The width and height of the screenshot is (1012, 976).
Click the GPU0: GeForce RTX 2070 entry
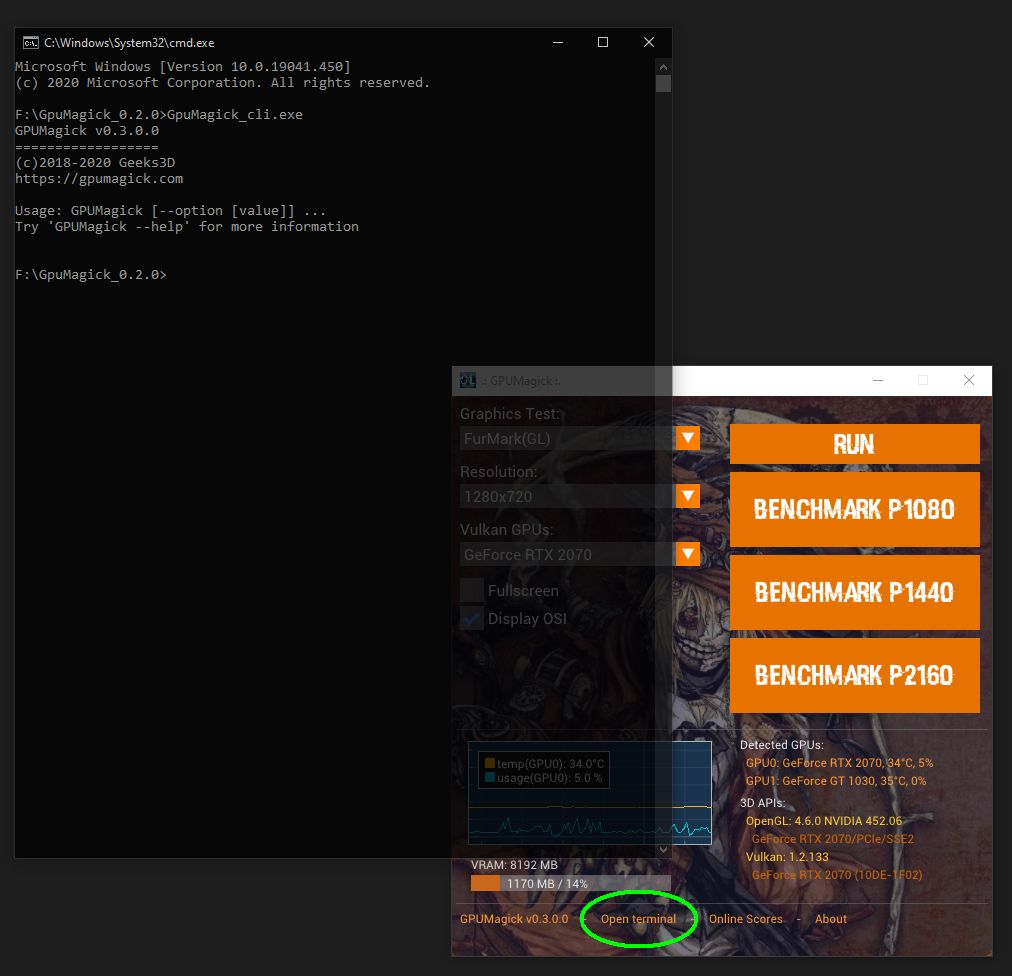840,762
